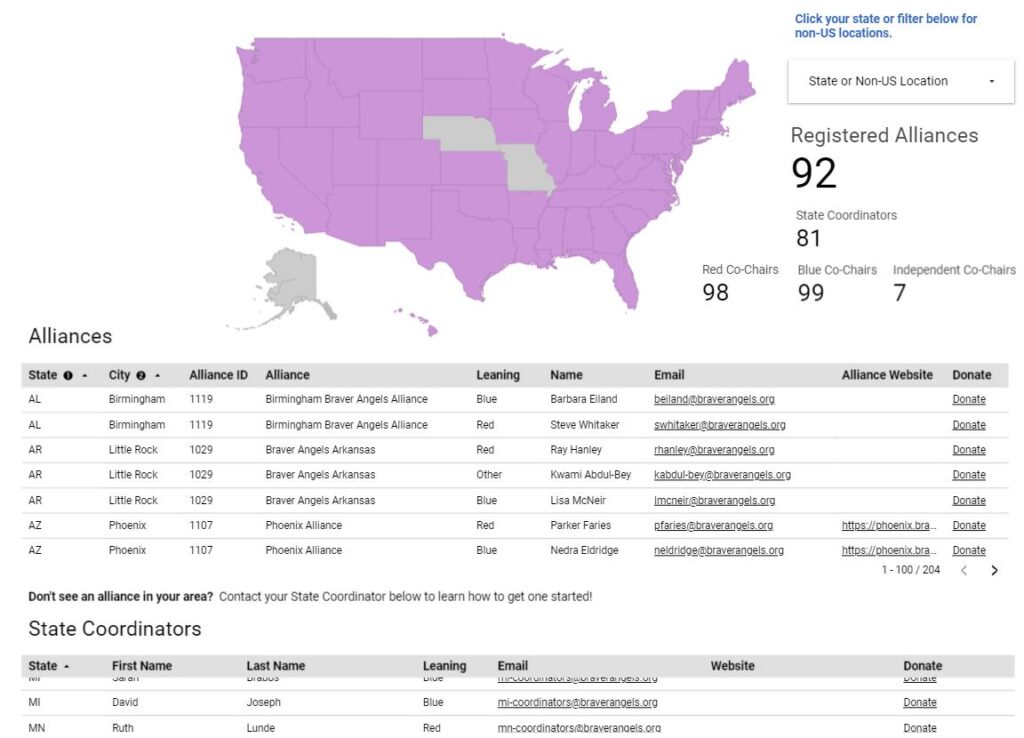Image resolution: width=1024 pixels, height=738 pixels.
Task: Click the Alliance Website column header
Action: click(x=887, y=375)
